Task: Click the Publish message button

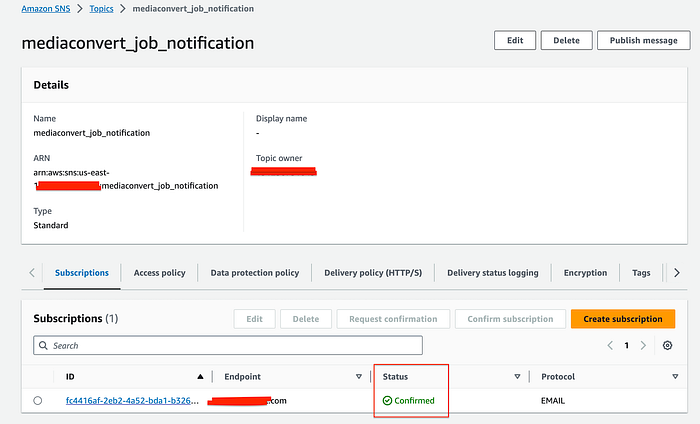Action: [643, 41]
